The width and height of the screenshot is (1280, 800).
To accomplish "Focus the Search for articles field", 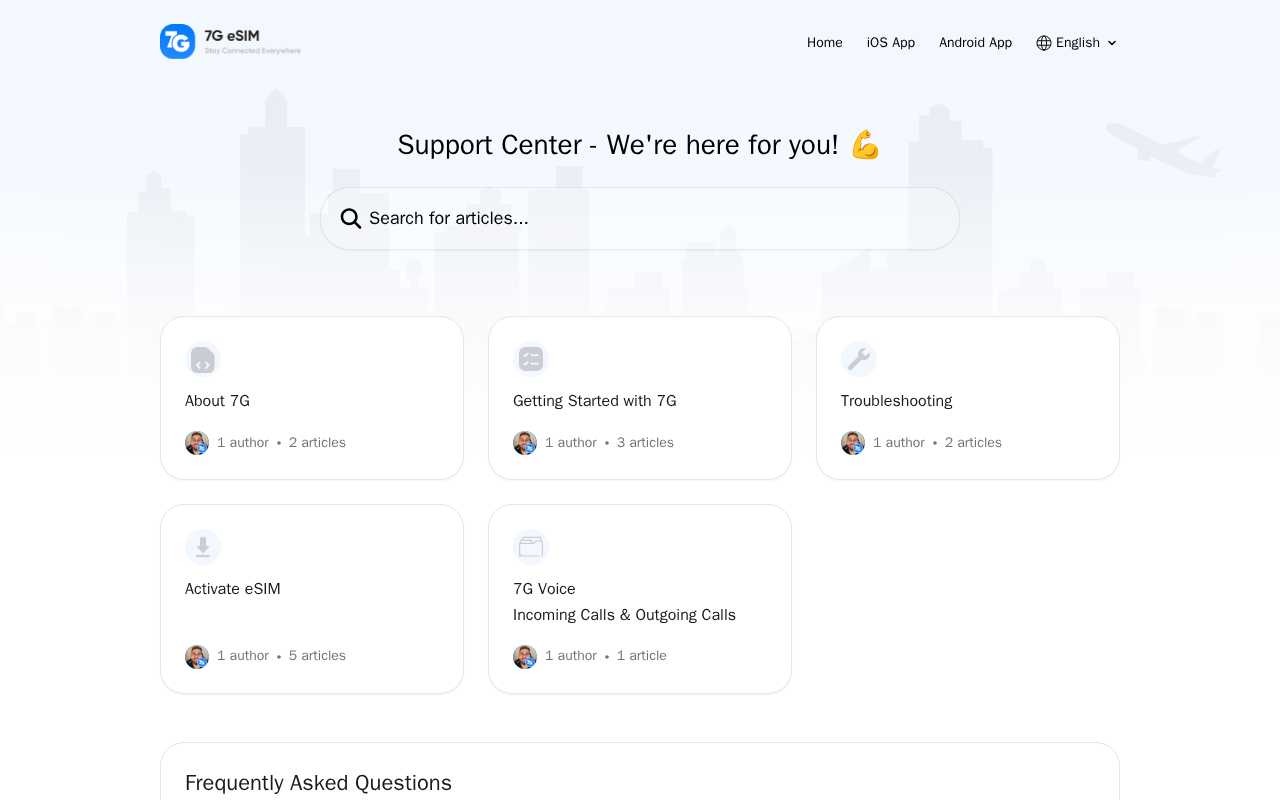I will coord(650,219).
